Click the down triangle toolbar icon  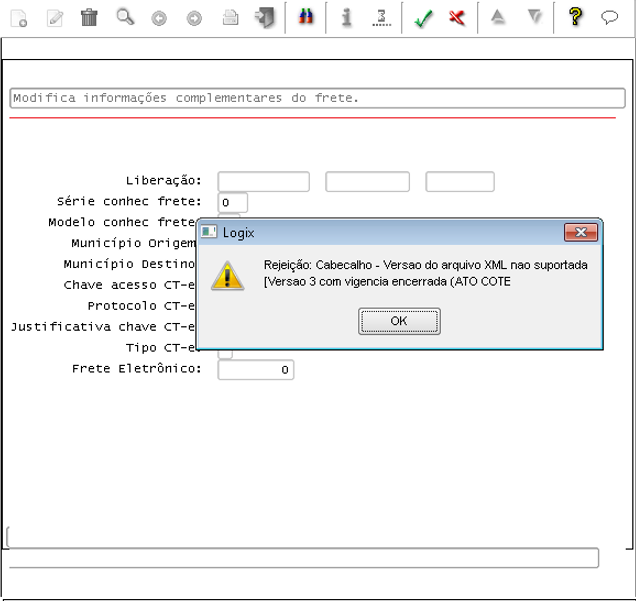pyautogui.click(x=535, y=17)
